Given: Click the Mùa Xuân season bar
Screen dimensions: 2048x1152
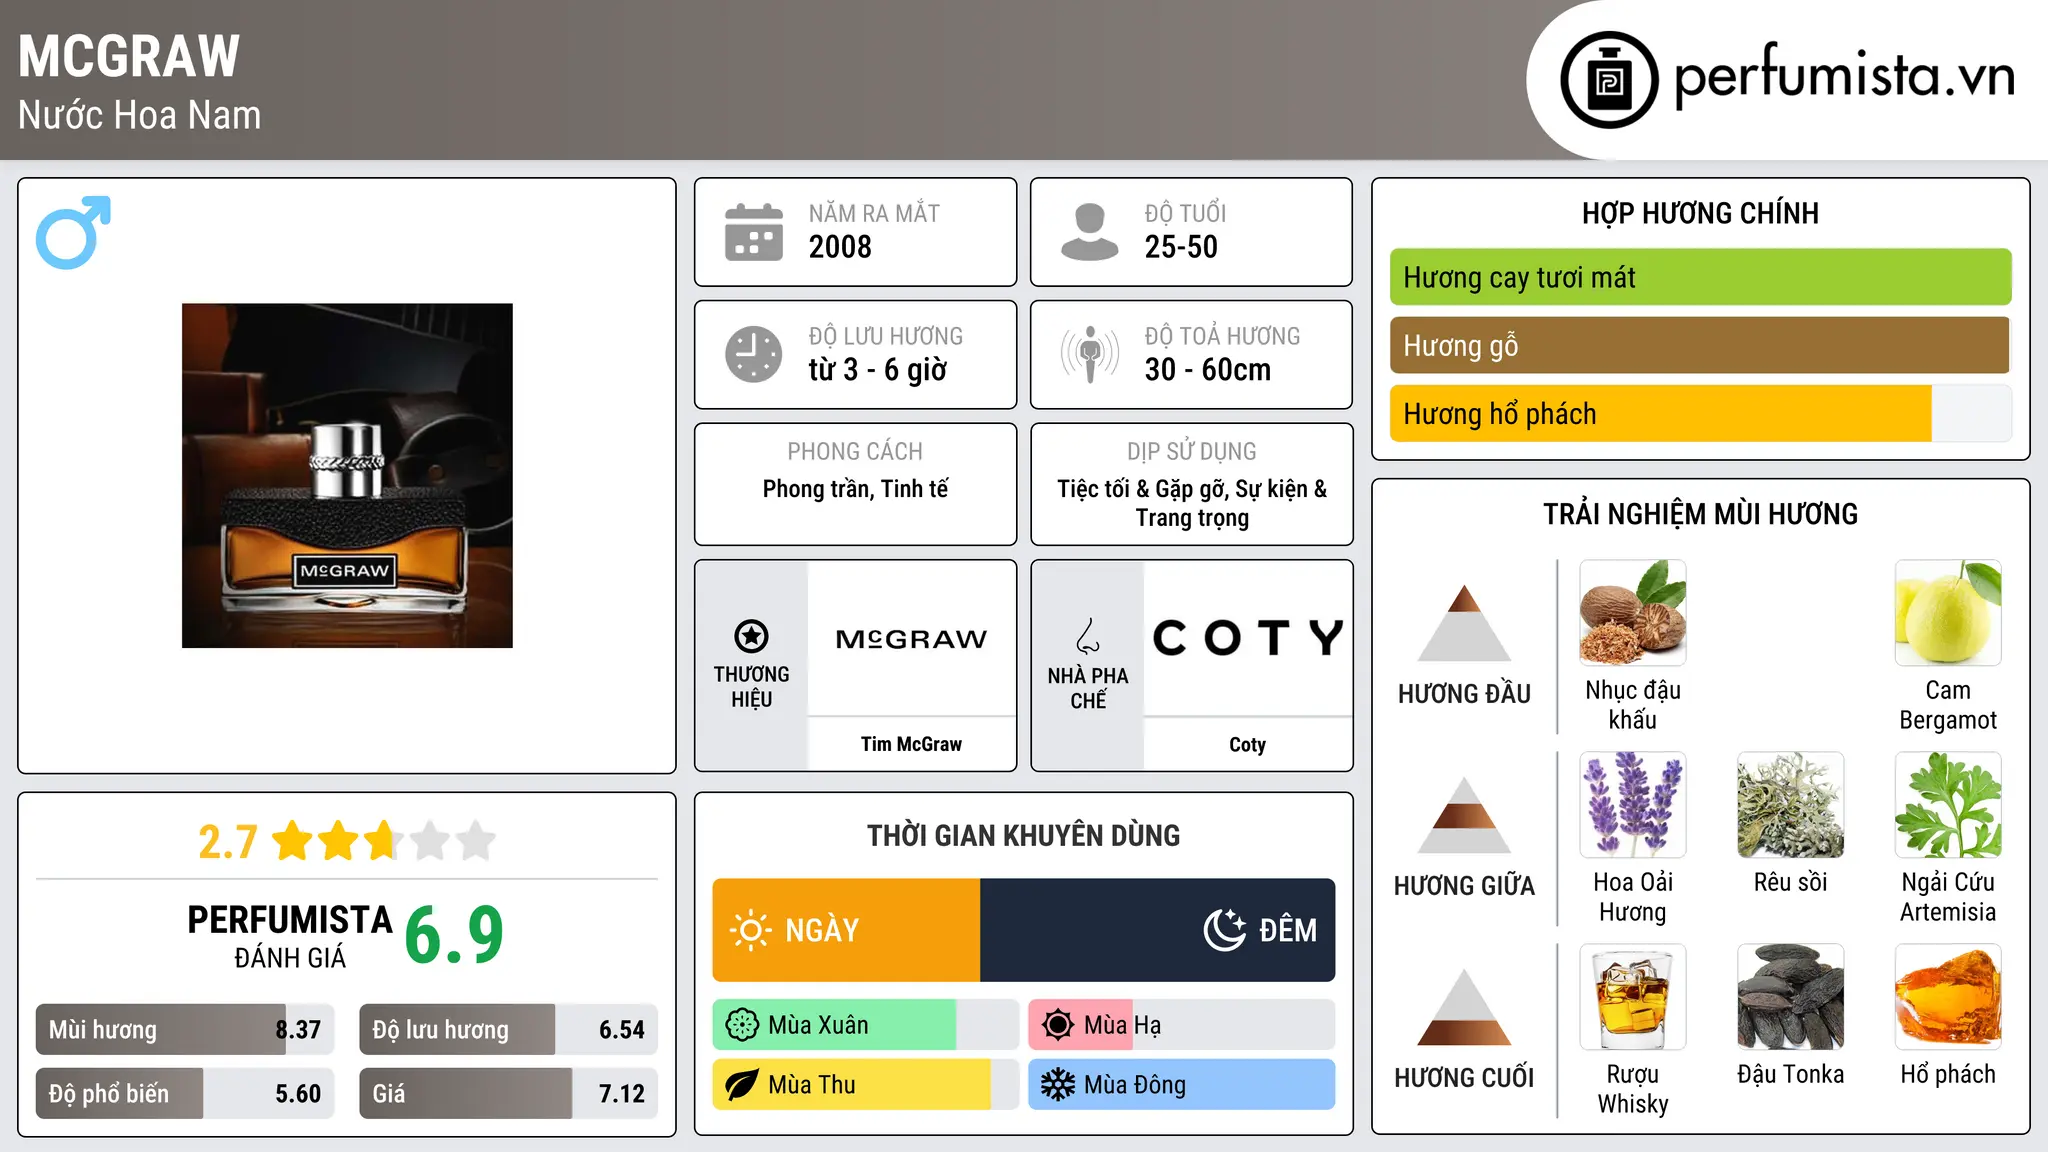Looking at the screenshot, I should [866, 1025].
